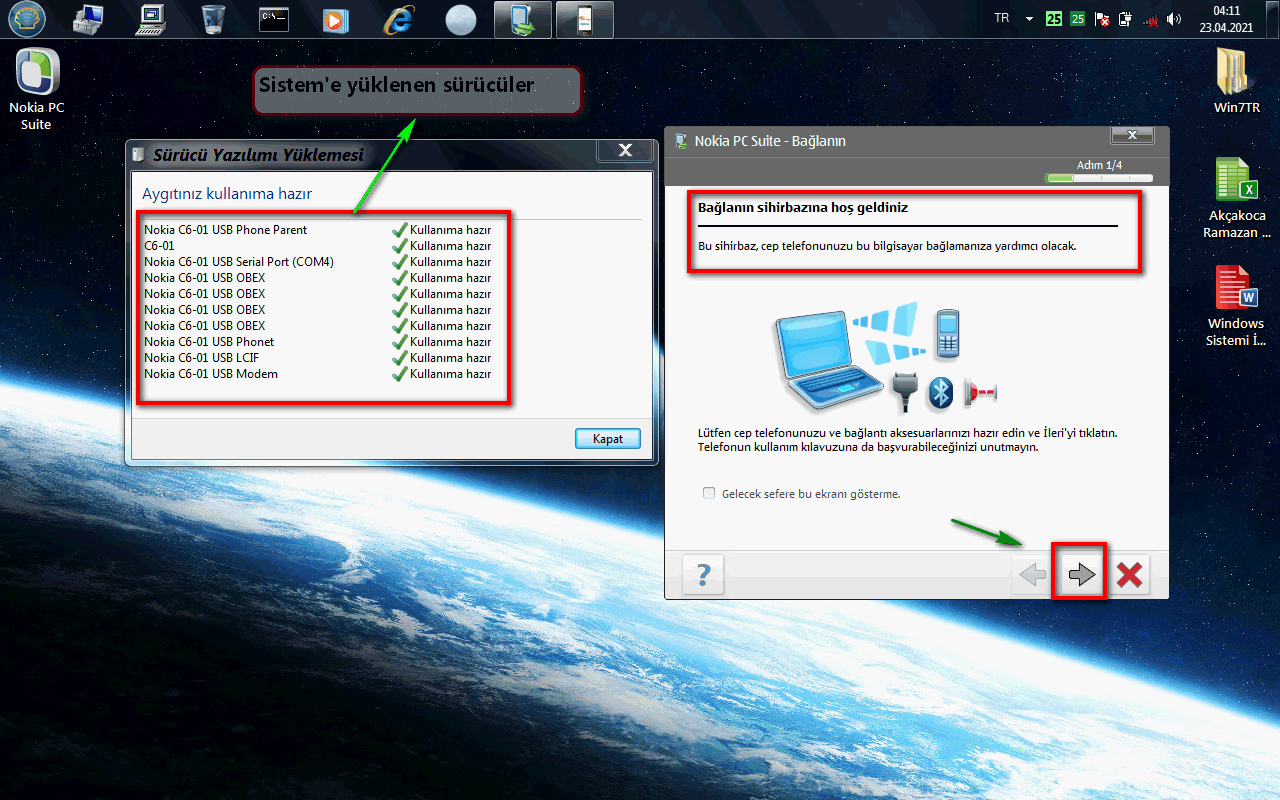Switch to the phone-icon taskbar window
The image size is (1280, 800).
click(585, 19)
